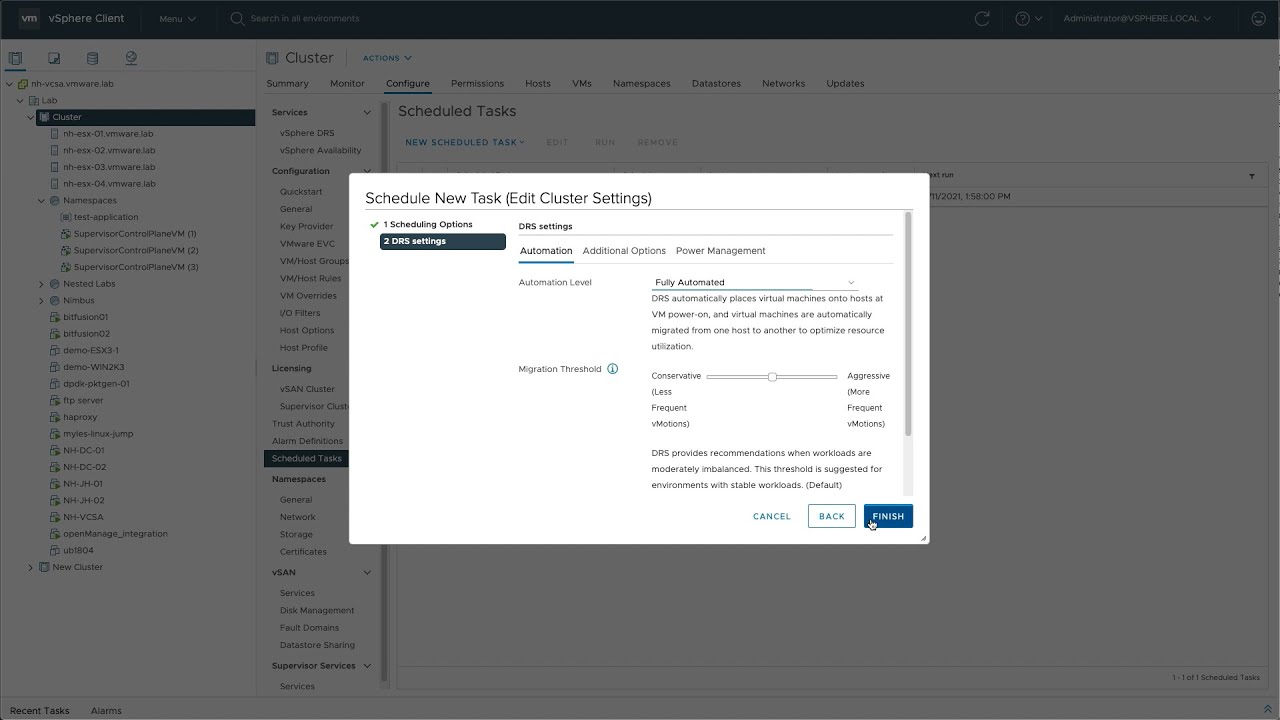Click the Nimbus resource pool icon
Viewport: 1280px width, 720px height.
(x=55, y=300)
